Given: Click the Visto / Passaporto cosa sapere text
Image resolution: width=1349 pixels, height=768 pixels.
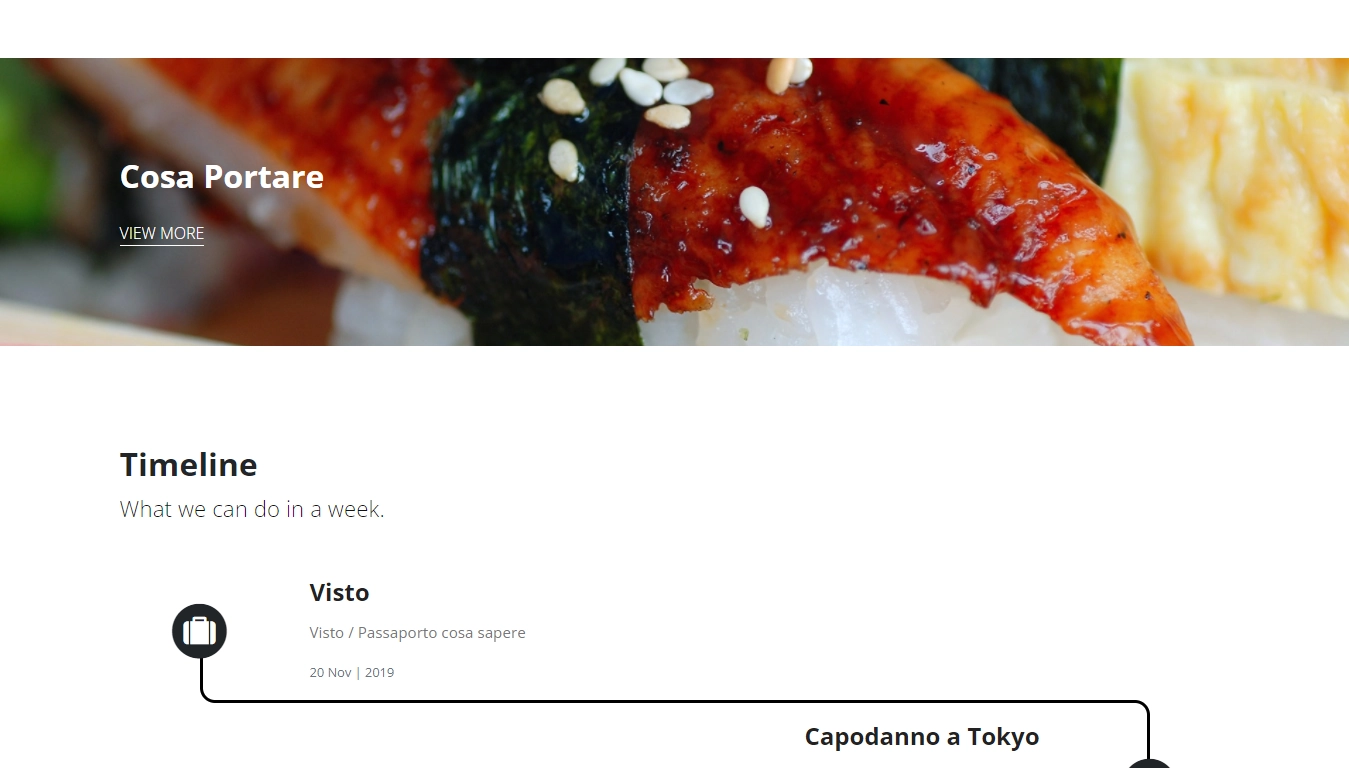Looking at the screenshot, I should (x=417, y=633).
